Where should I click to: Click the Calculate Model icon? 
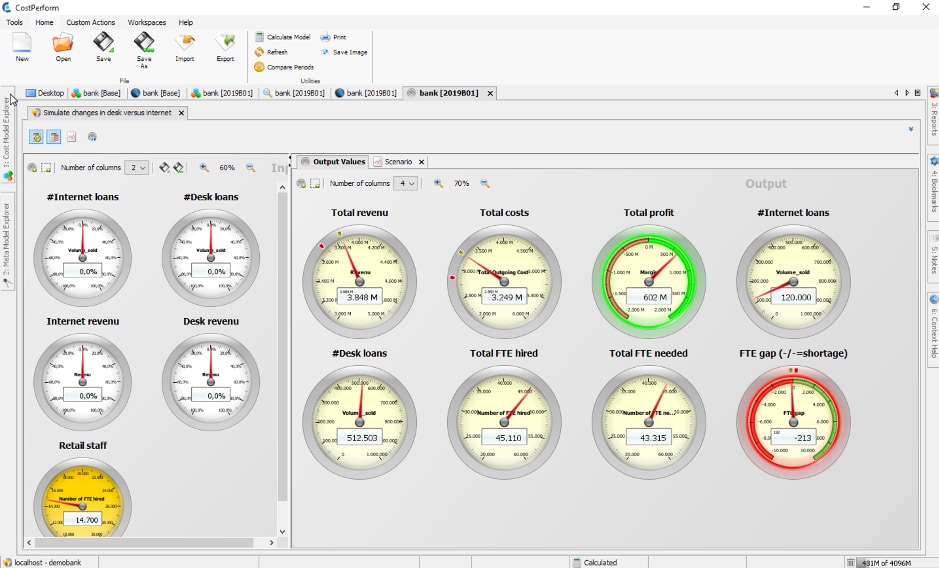pos(259,37)
